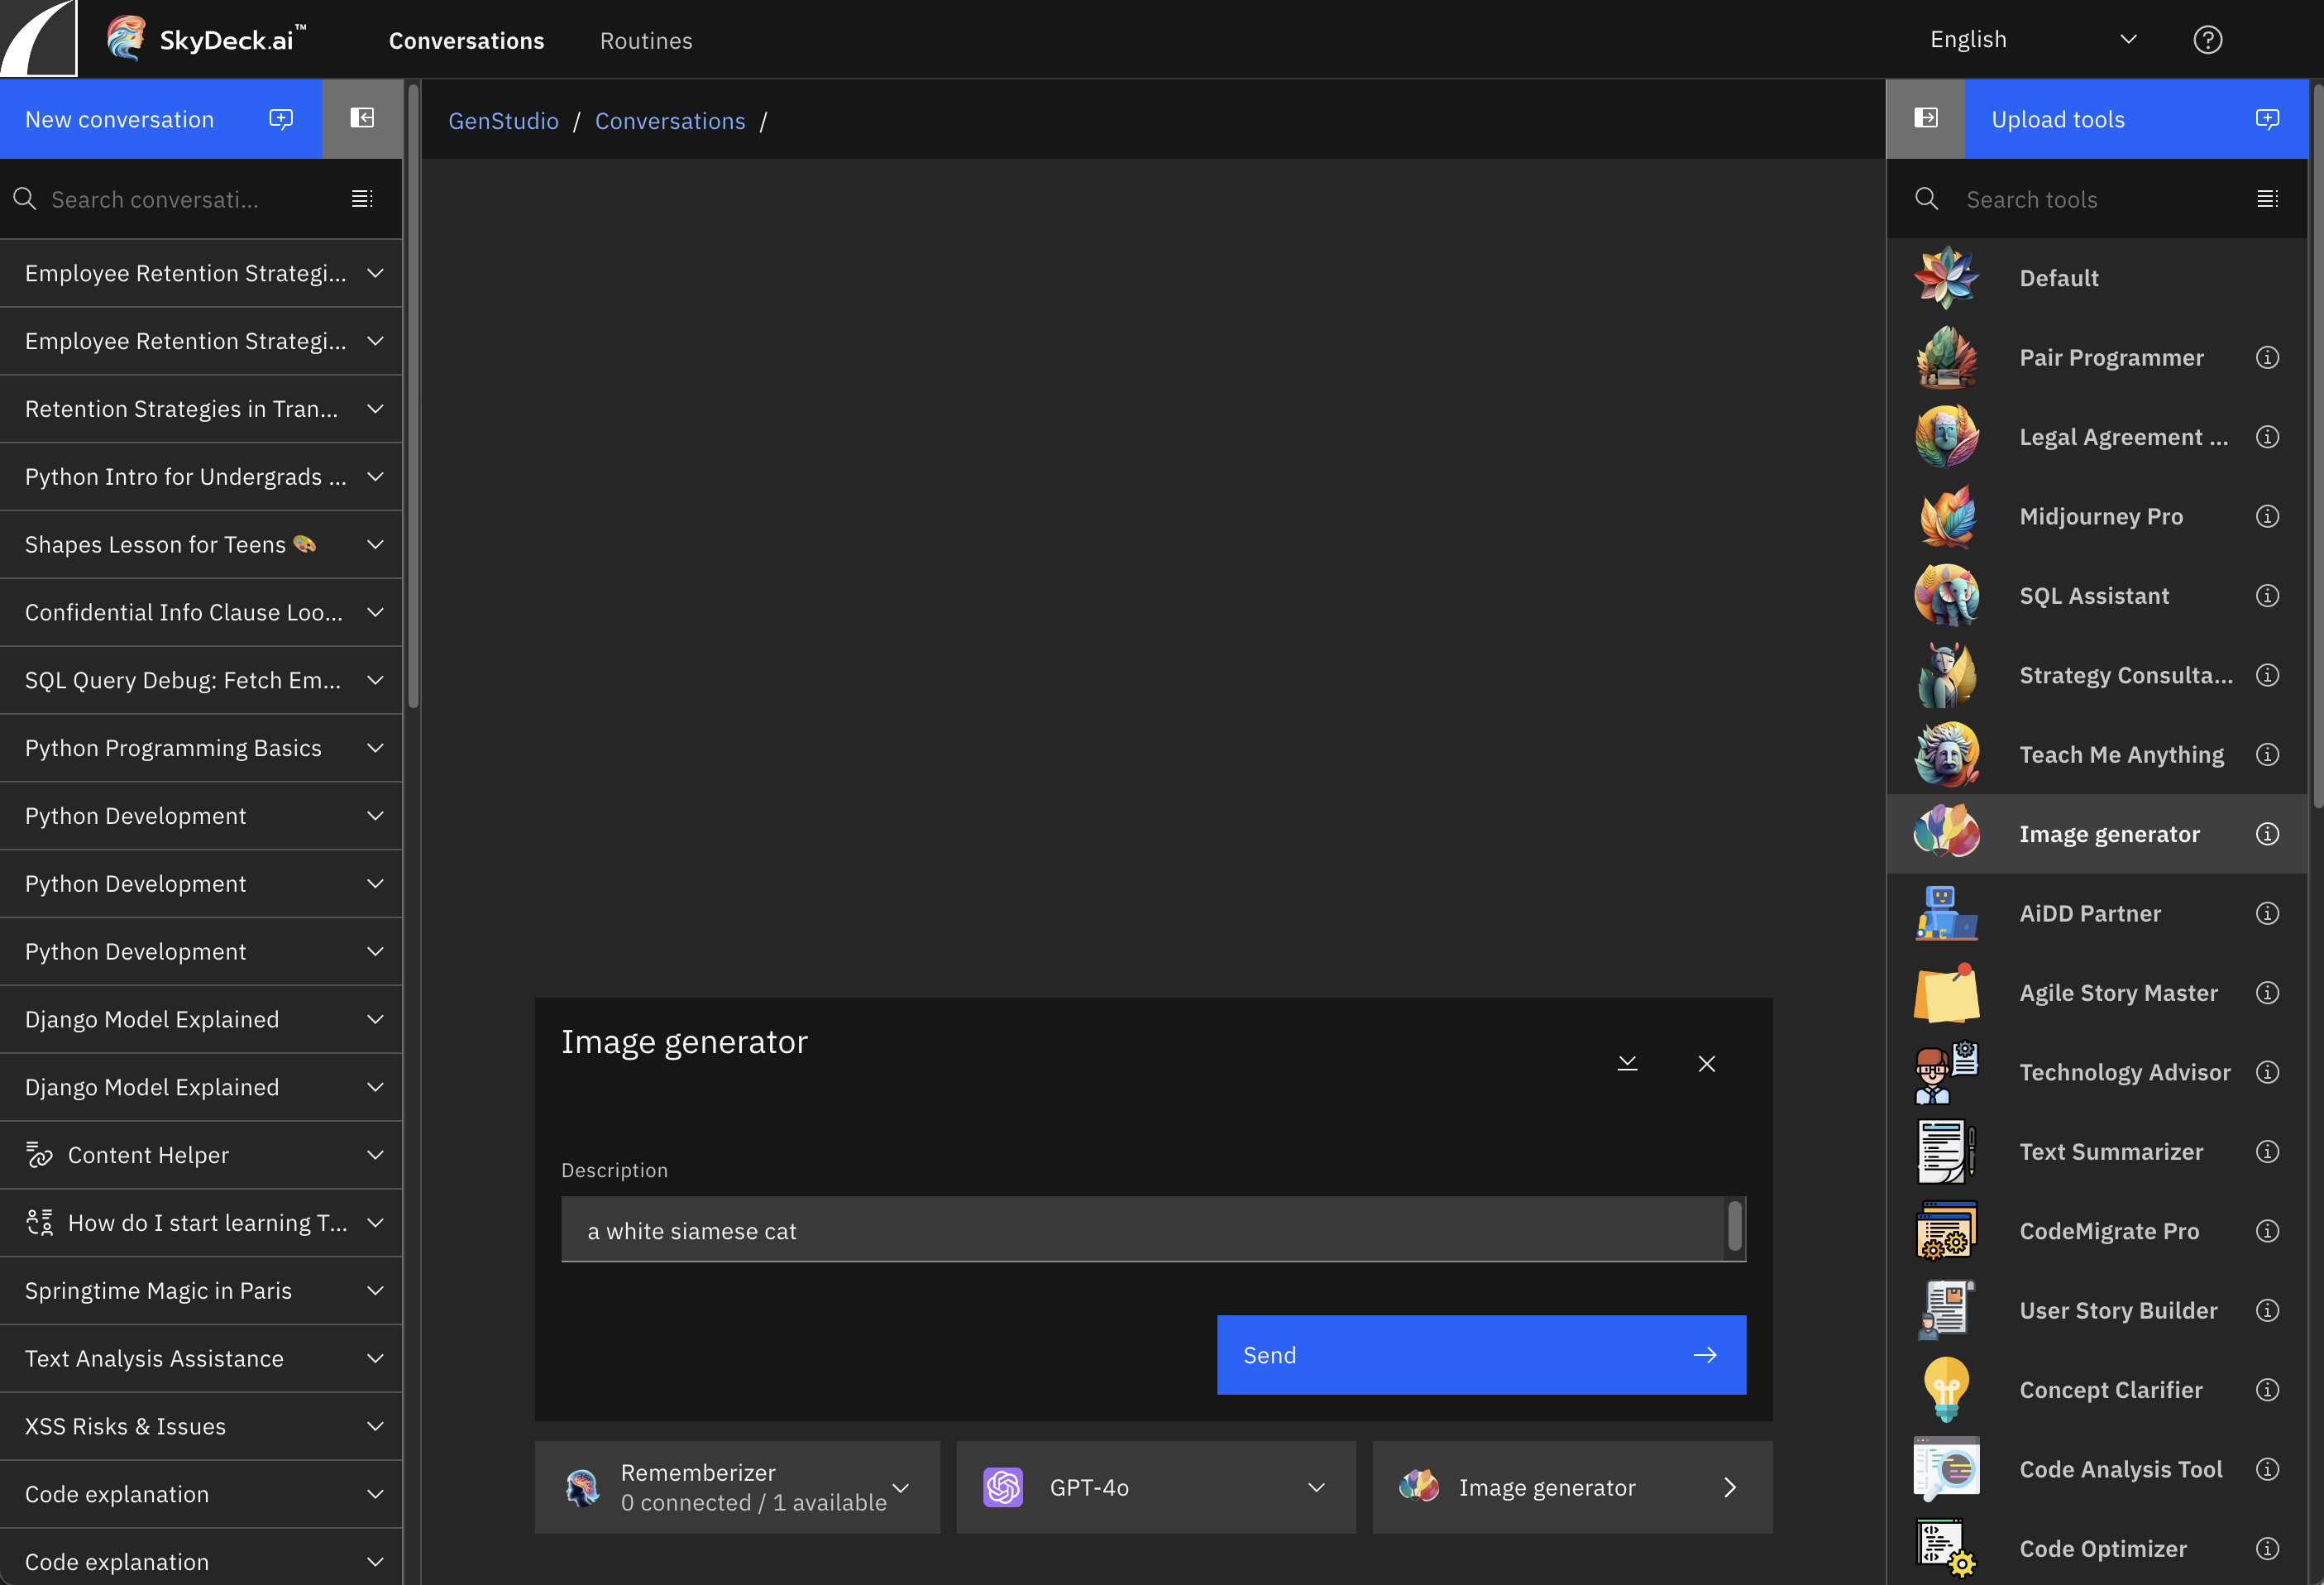
Task: Switch to the Routines tab
Action: [x=646, y=41]
